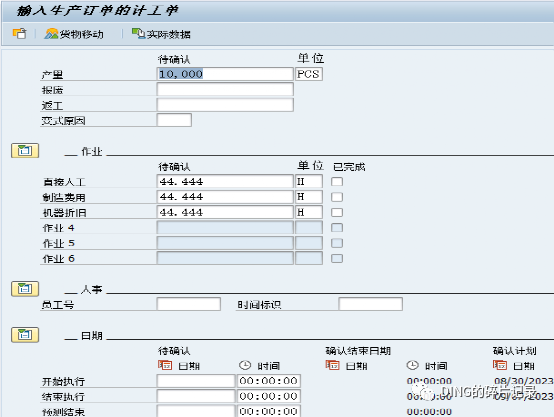The image size is (554, 417).
Task: Edit the 制造费用 value field
Action: tap(225, 196)
